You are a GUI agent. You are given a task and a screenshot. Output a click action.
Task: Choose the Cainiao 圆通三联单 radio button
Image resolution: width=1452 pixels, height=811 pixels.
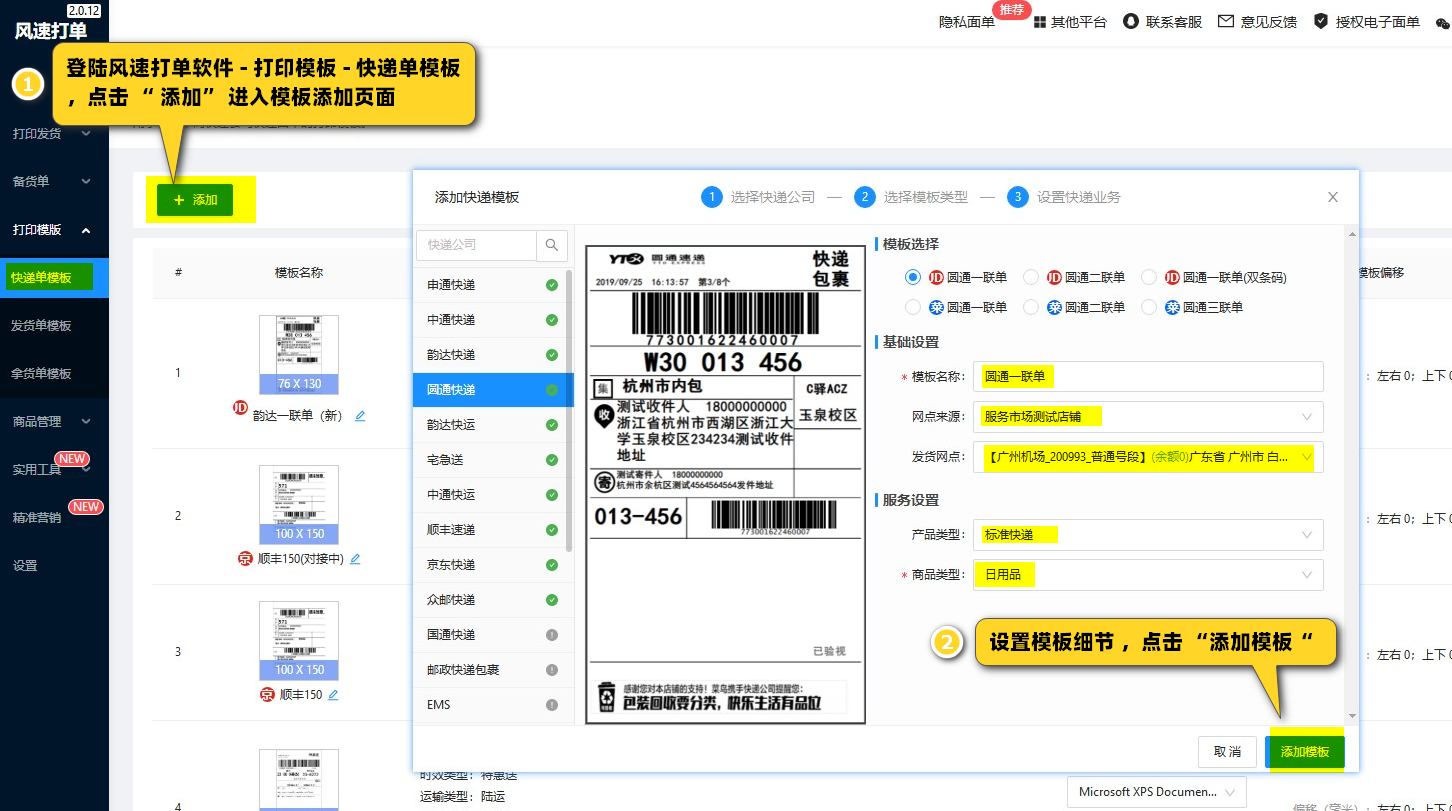pos(1149,307)
